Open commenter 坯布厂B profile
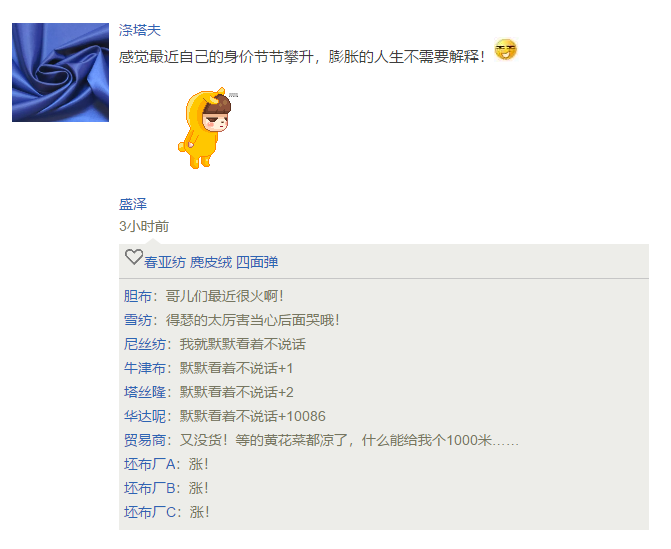This screenshot has width=671, height=549. point(149,488)
